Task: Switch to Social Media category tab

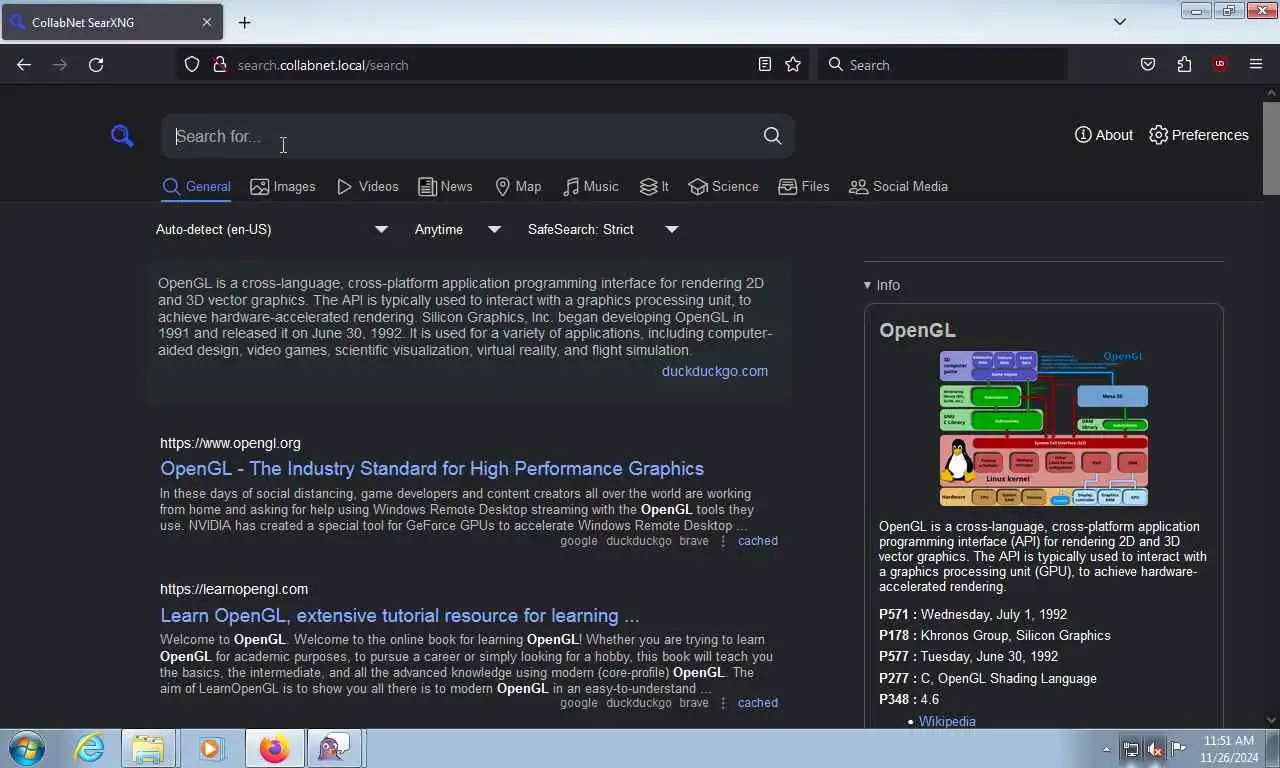Action: tap(898, 187)
